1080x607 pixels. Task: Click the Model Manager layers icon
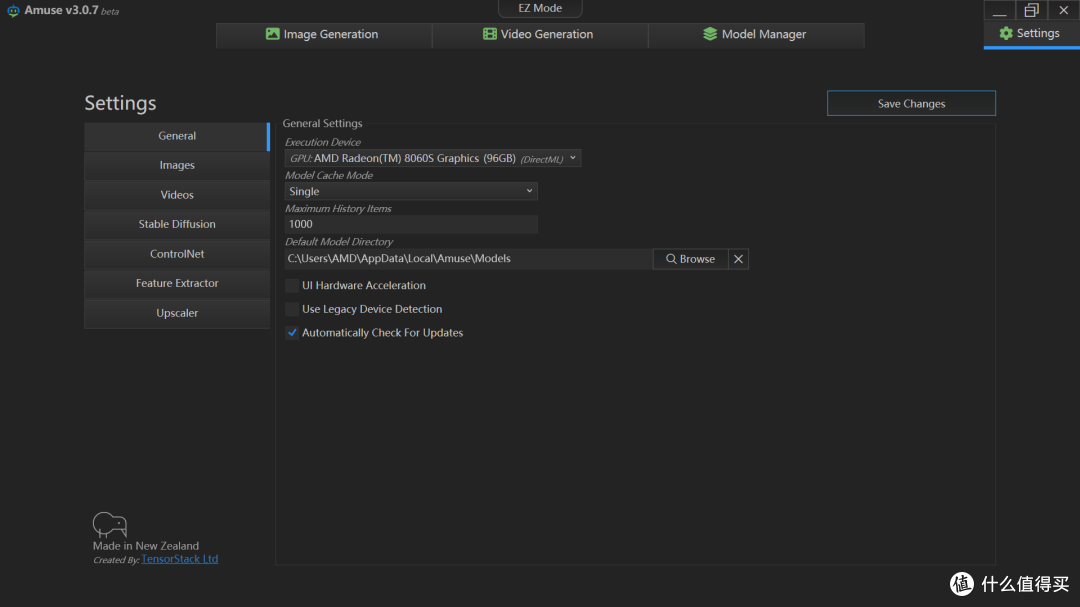coord(710,34)
